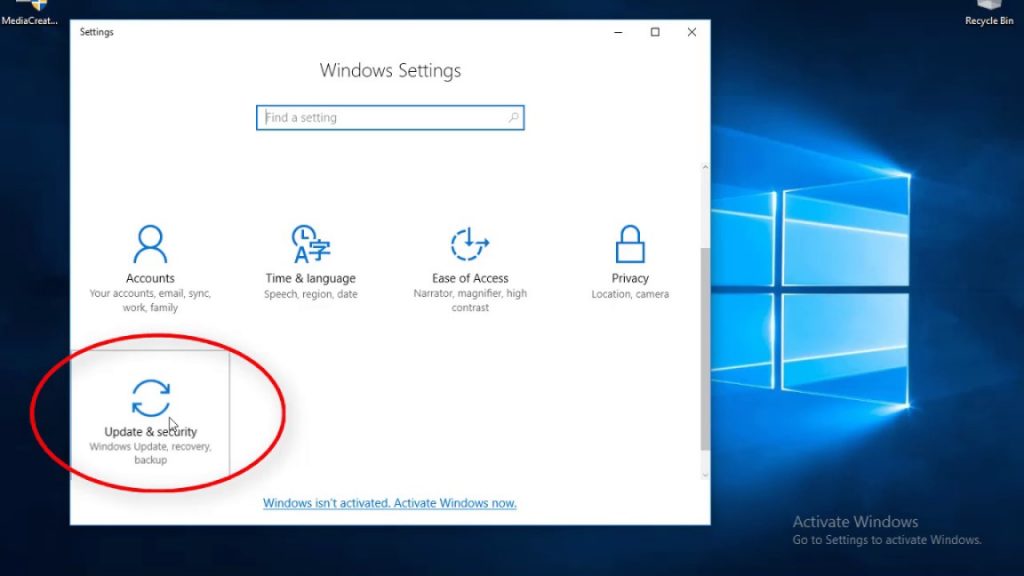Select the Windows Update recovery backup description

(151, 452)
